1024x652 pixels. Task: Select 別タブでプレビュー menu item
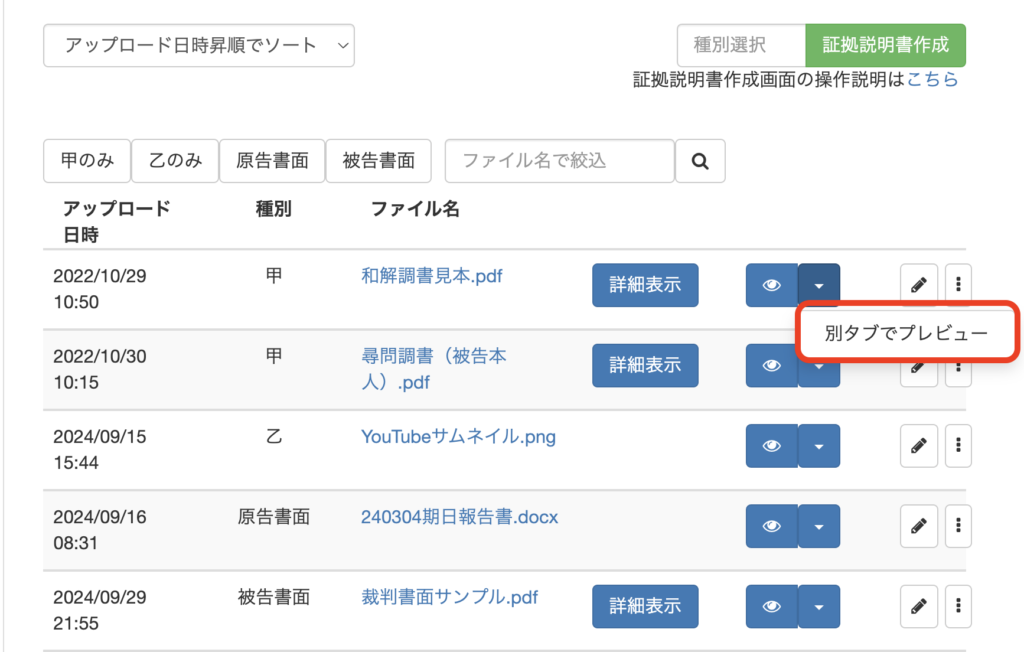pos(906,334)
